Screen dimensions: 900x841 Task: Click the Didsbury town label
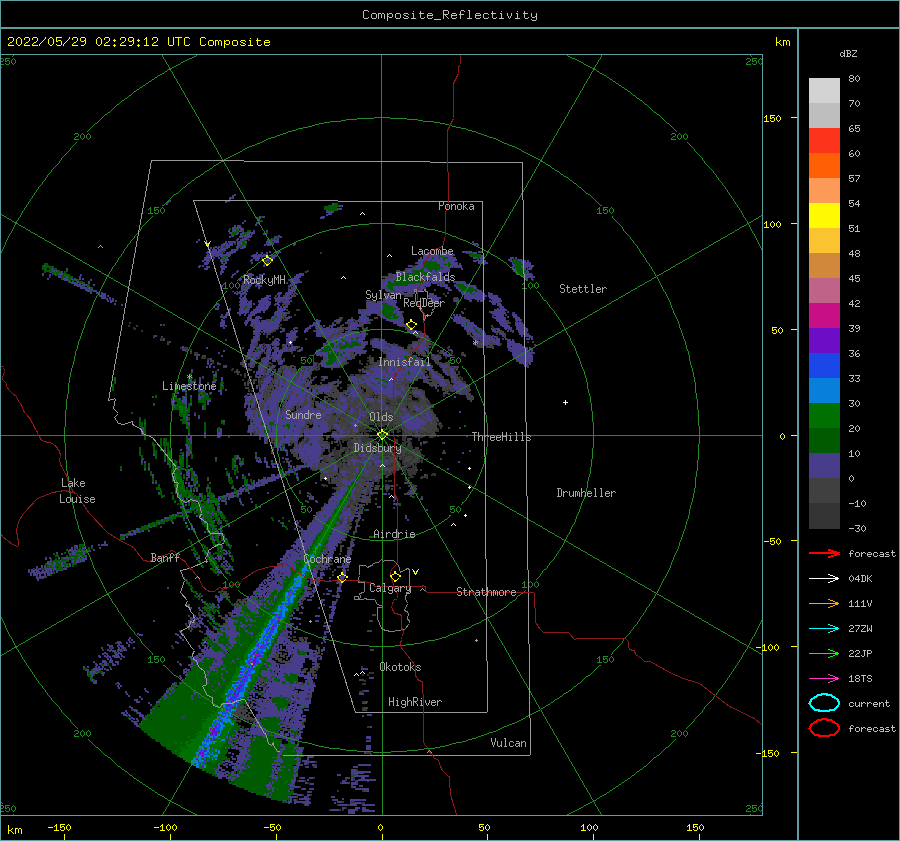point(377,448)
